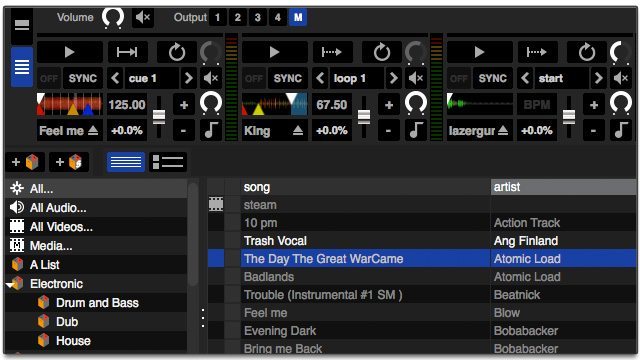Play the Feel me deck

[70, 52]
